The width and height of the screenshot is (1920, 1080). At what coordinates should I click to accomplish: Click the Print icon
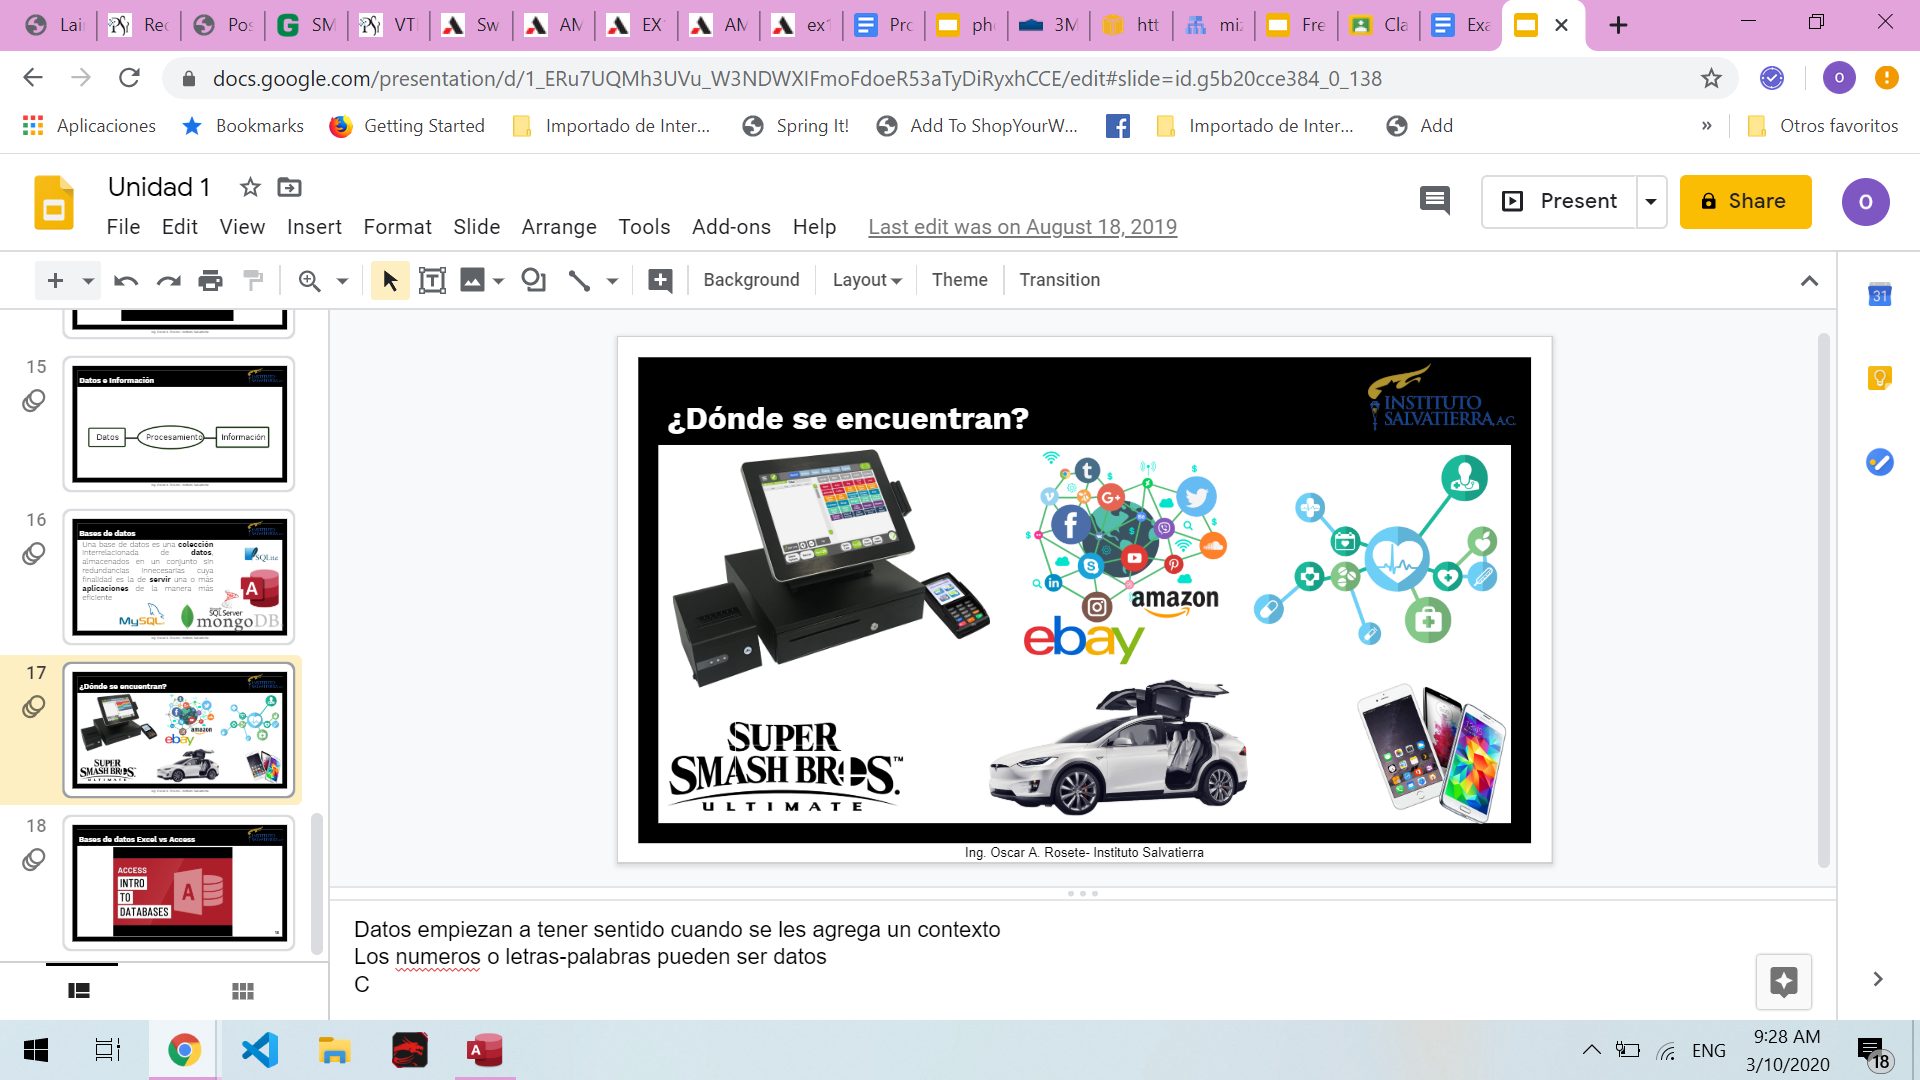(210, 281)
